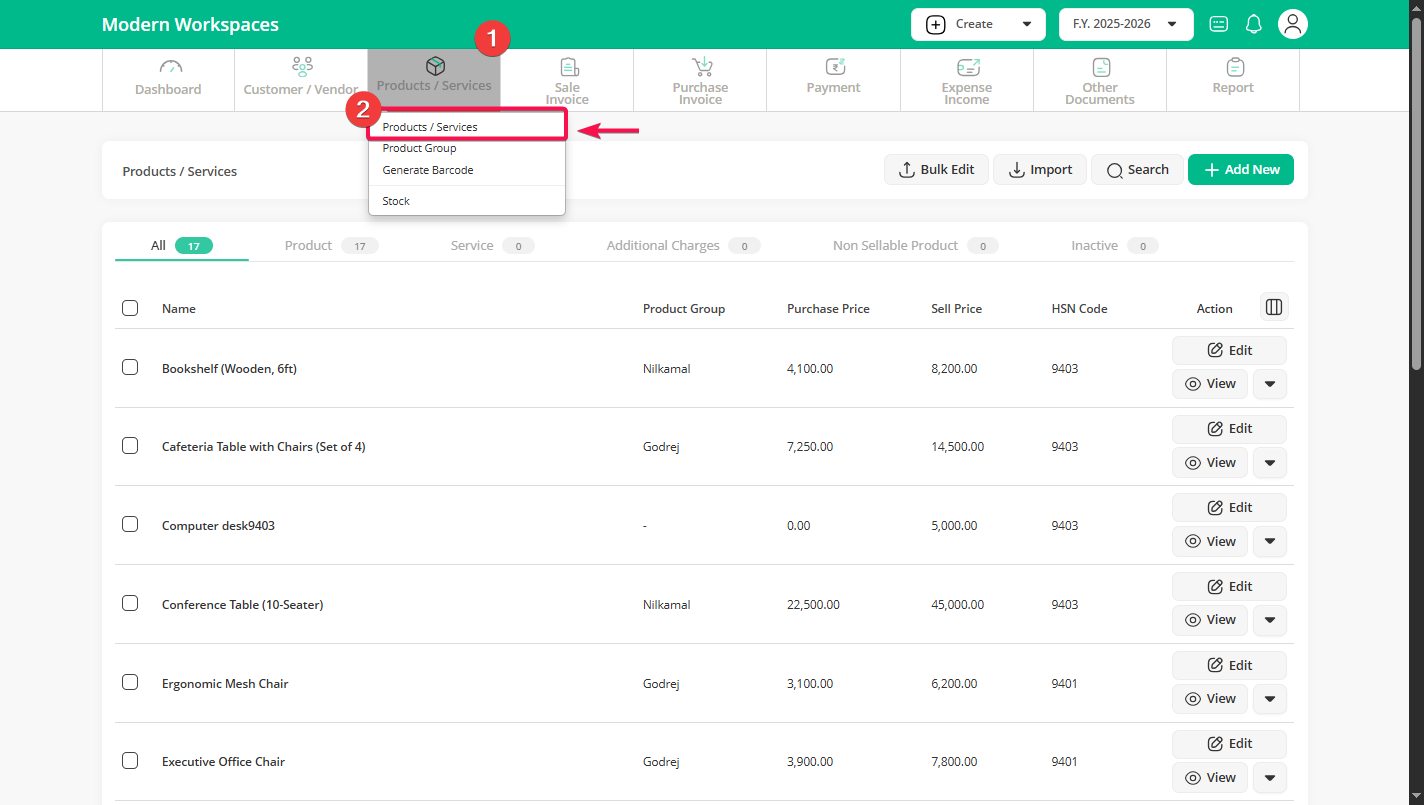Click the Sale Invoice icon
Screen dimensions: 1424x805
tap(568, 67)
